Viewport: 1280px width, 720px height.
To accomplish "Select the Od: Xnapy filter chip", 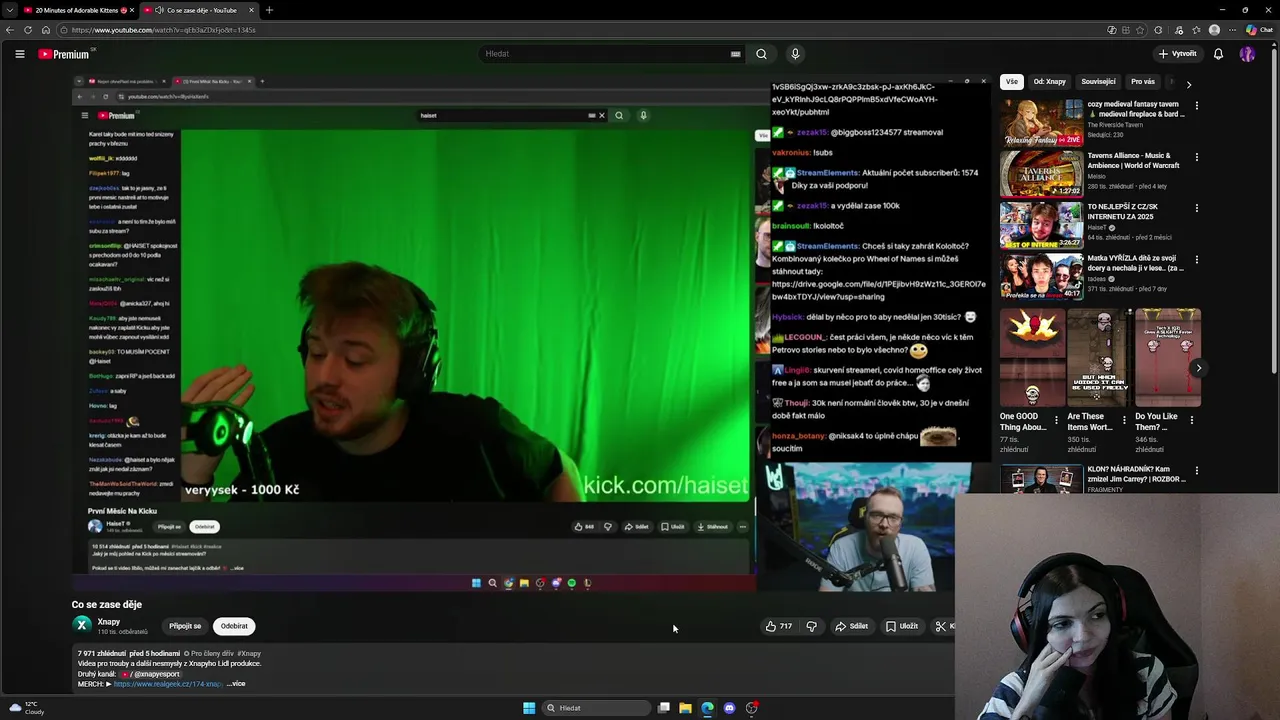I will tap(1050, 82).
